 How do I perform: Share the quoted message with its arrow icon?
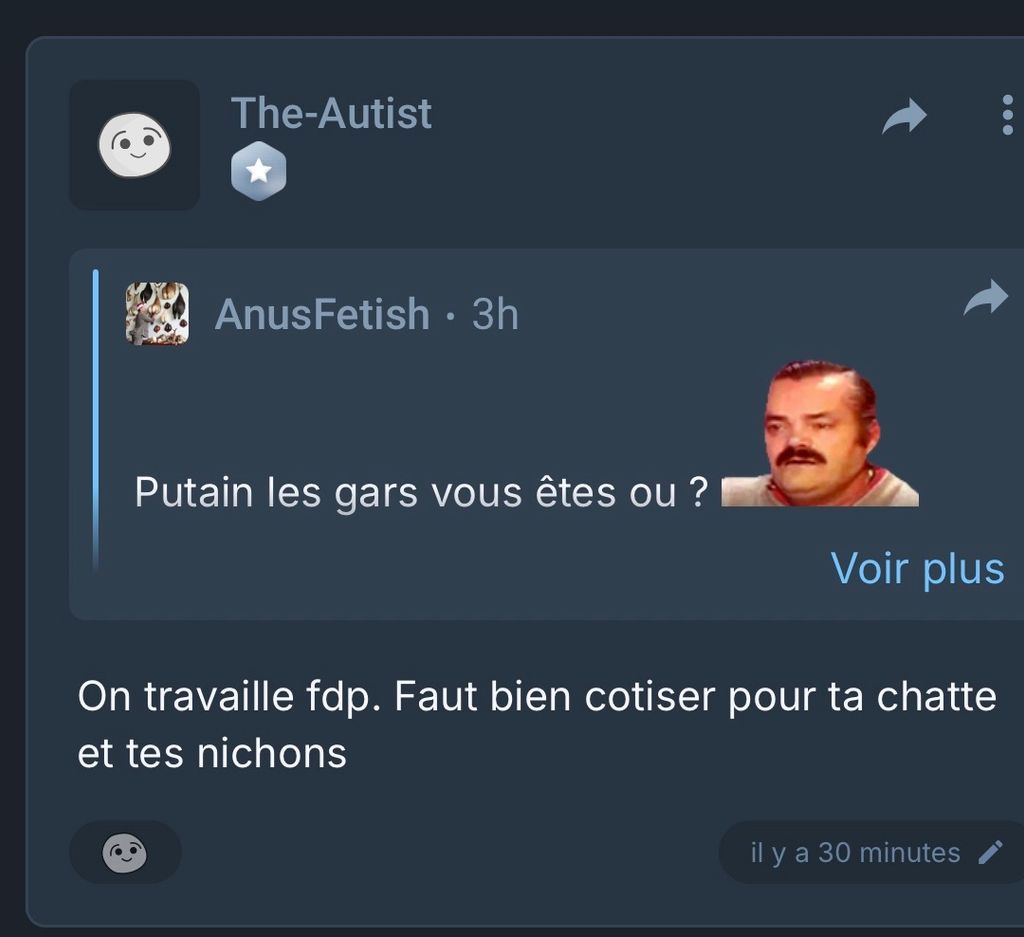(985, 297)
